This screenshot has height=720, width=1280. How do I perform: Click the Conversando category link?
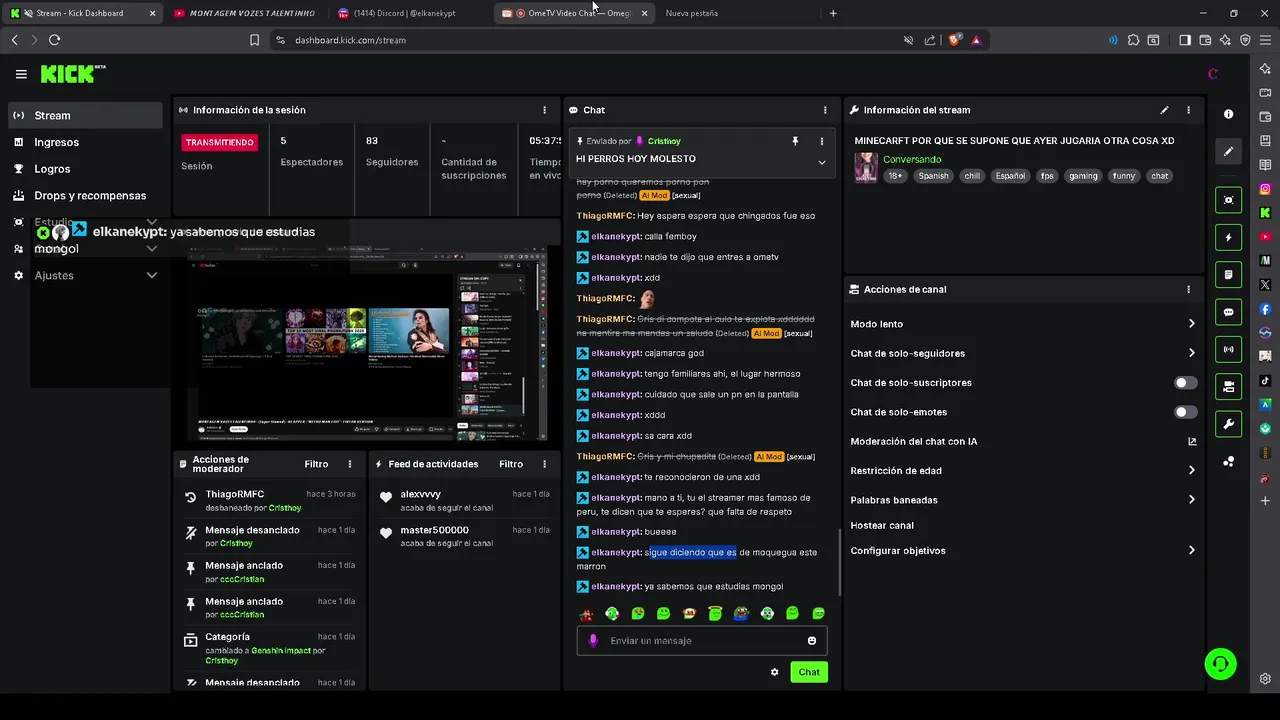[912, 160]
